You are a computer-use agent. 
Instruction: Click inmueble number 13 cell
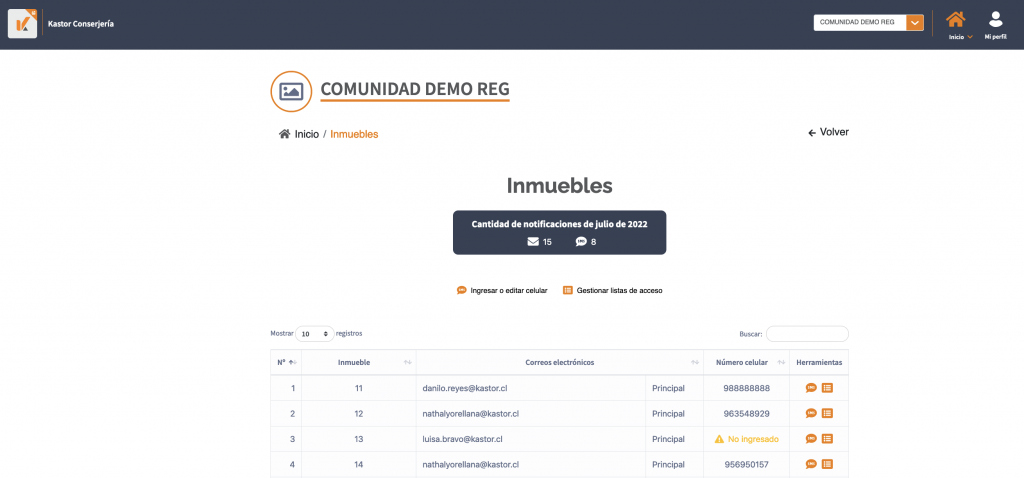point(359,439)
